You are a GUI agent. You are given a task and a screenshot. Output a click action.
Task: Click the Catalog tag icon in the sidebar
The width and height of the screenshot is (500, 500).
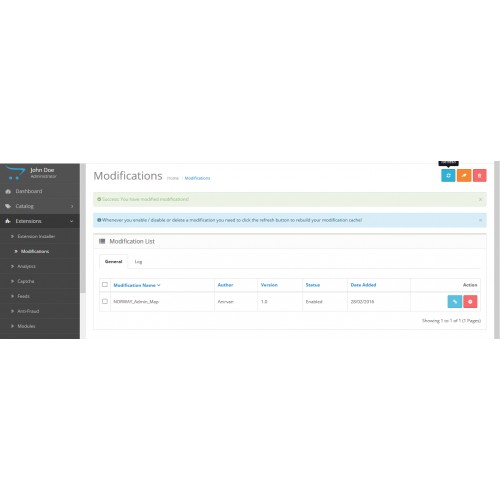pos(8,206)
